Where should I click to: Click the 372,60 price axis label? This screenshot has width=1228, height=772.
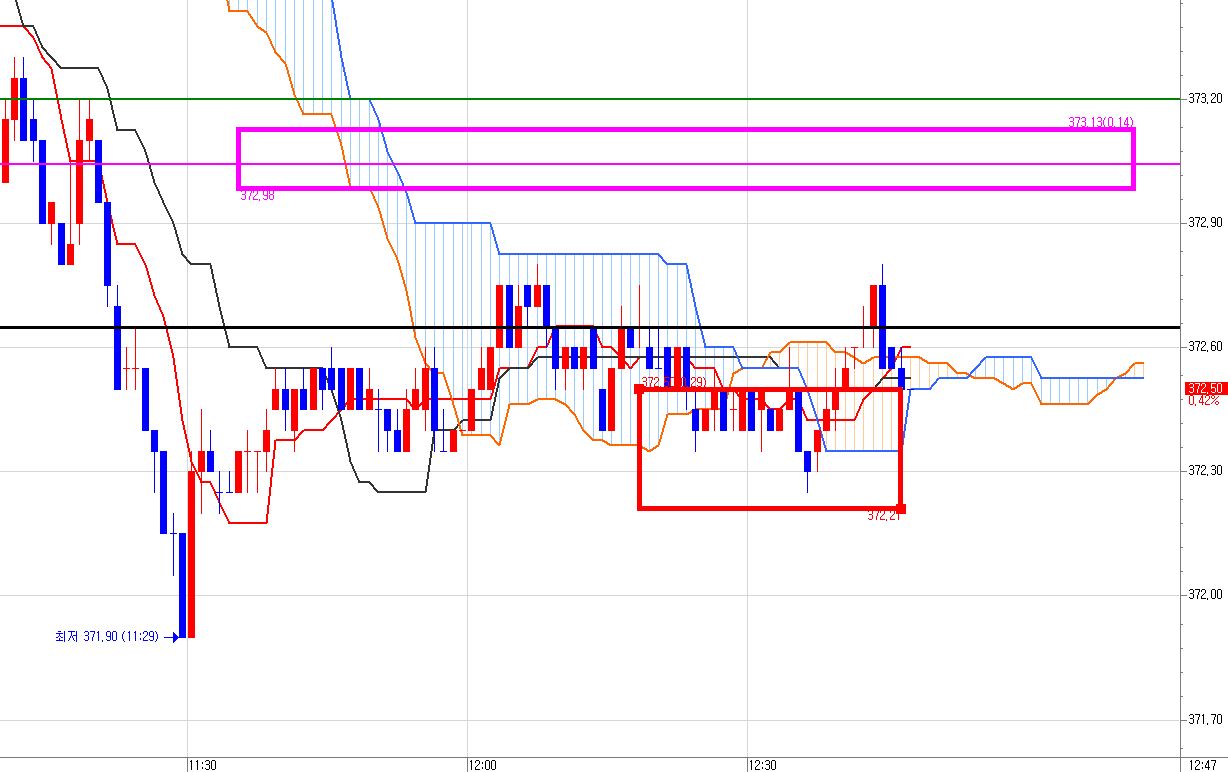(x=1205, y=347)
